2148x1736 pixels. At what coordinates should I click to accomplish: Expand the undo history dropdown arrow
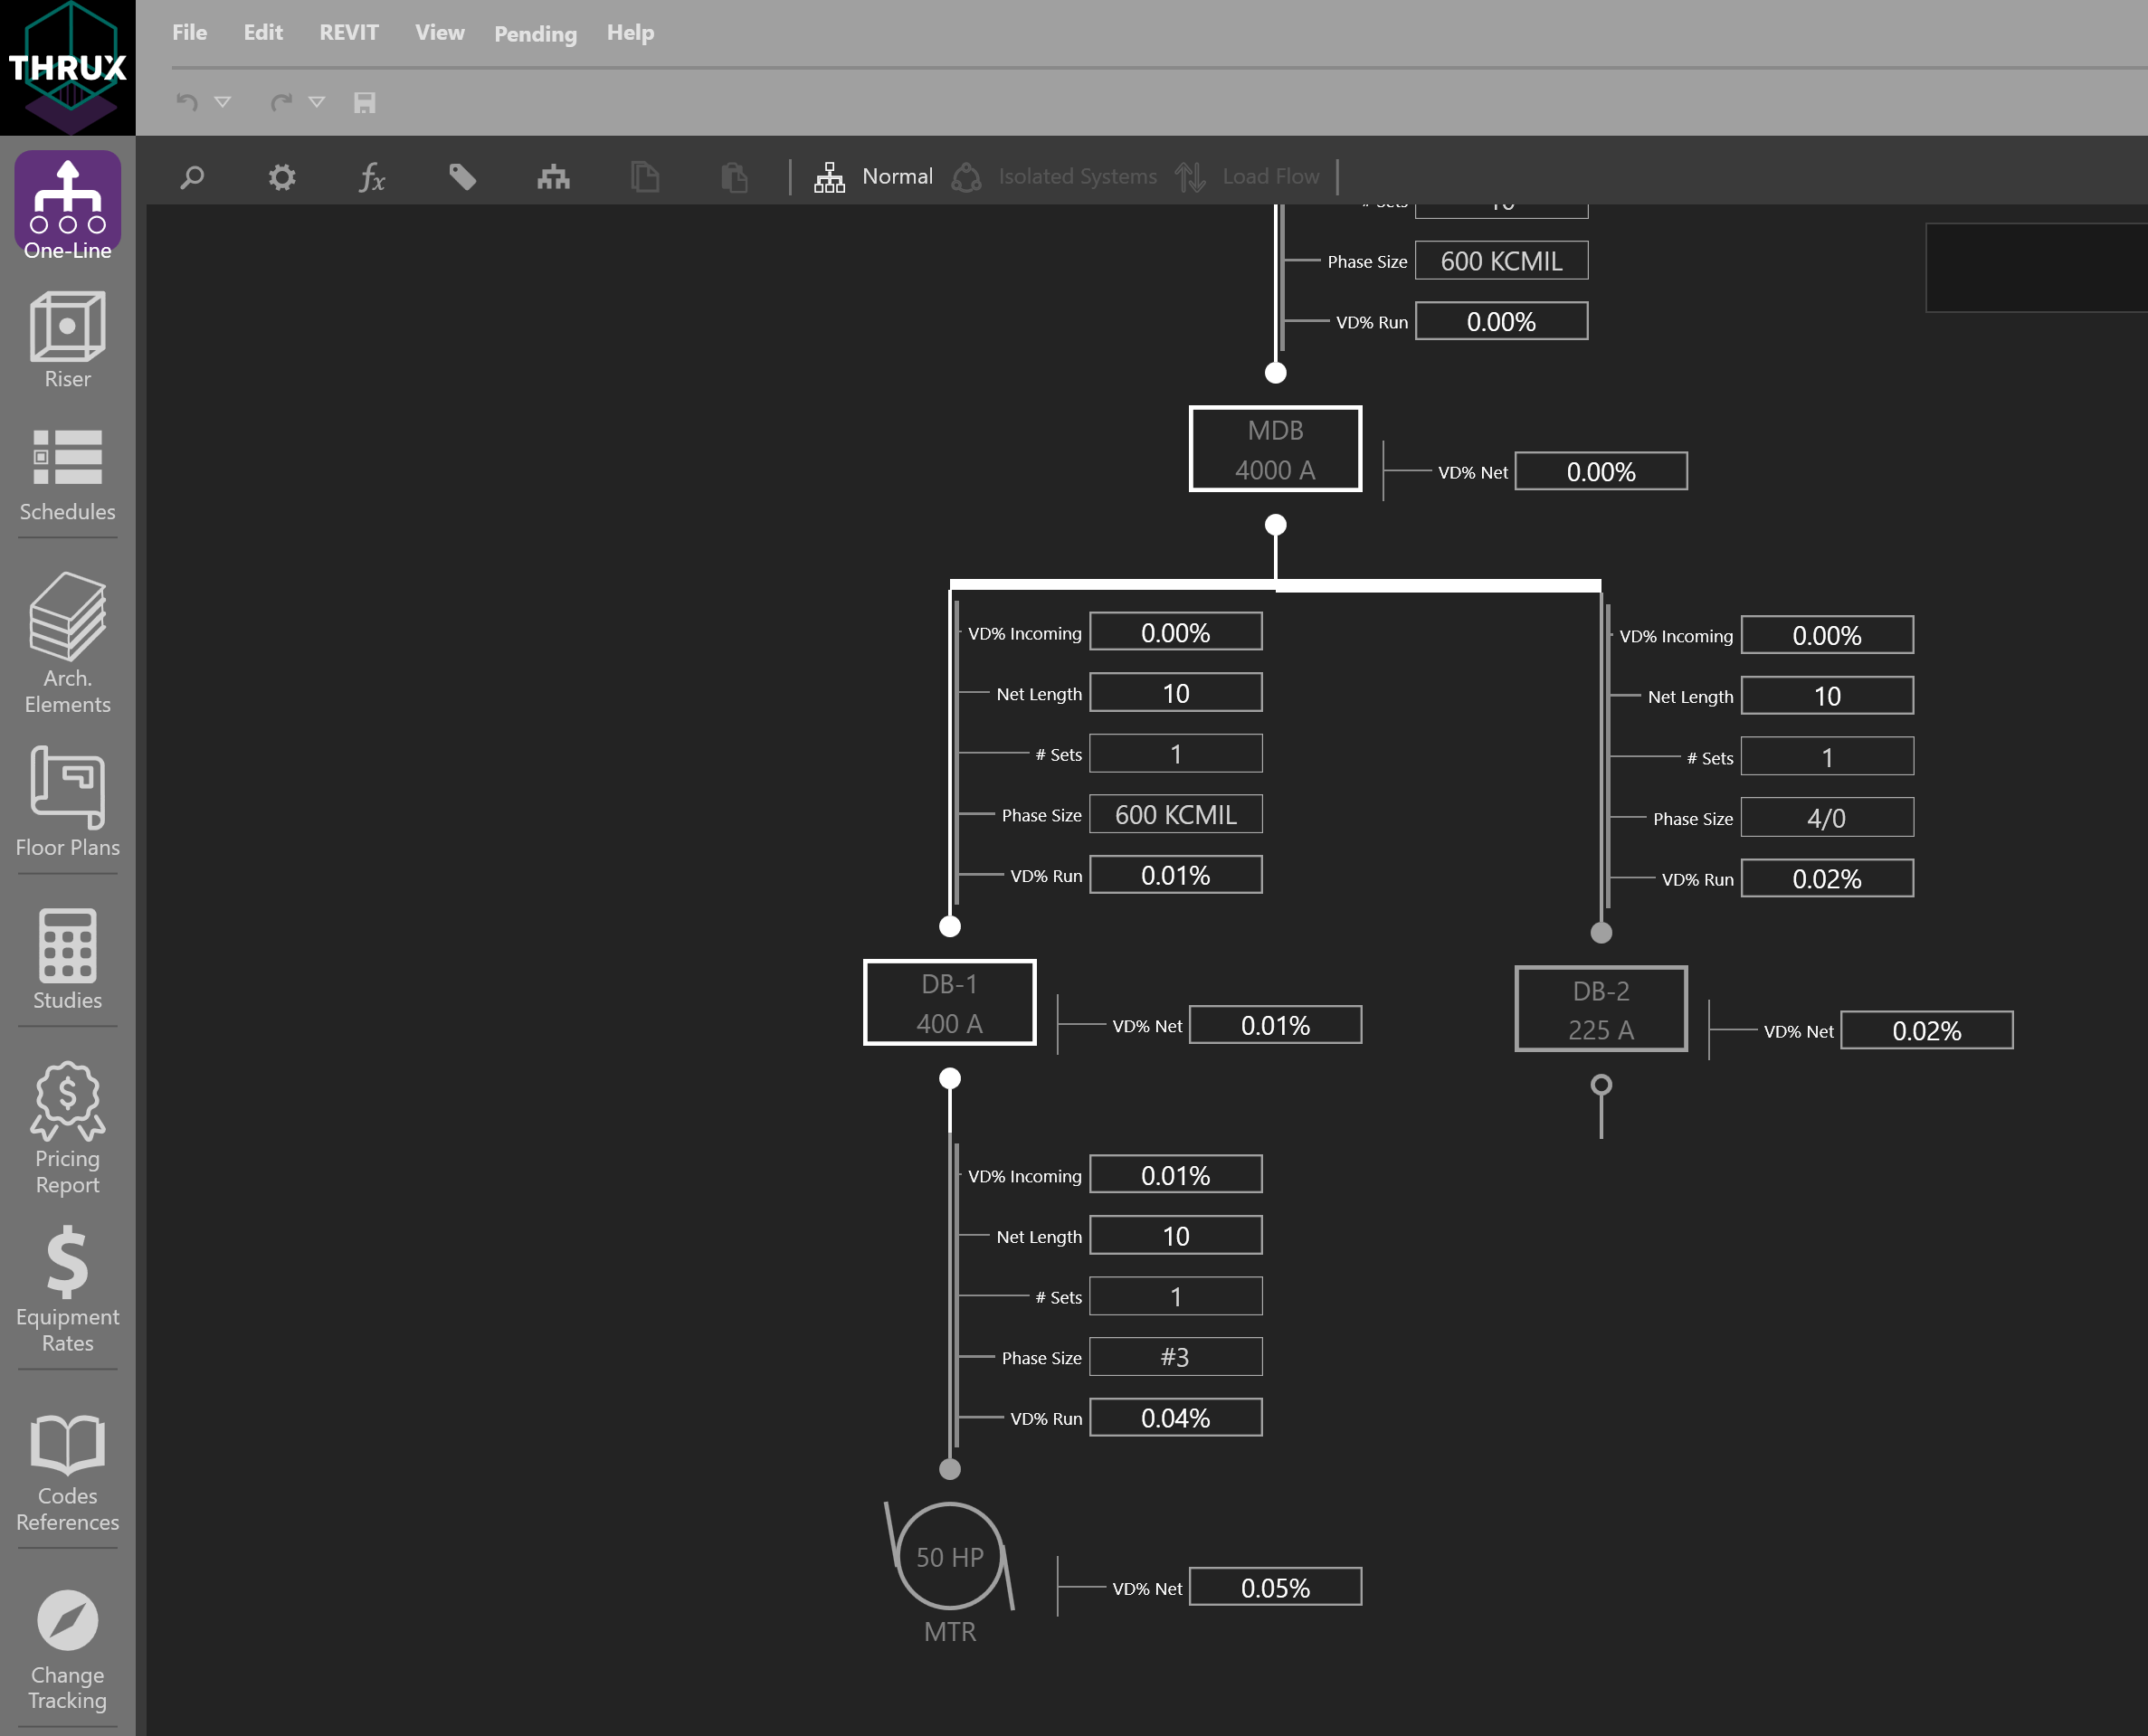[x=223, y=102]
